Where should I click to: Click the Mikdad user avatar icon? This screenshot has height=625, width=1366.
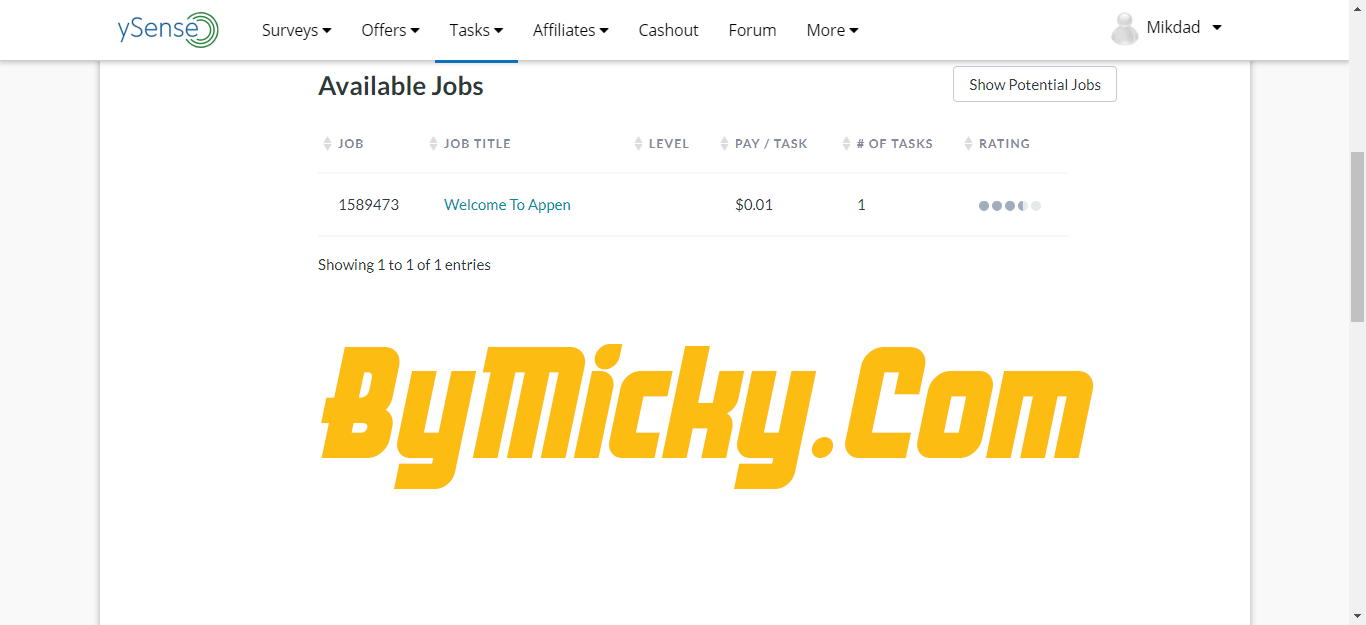pos(1125,29)
